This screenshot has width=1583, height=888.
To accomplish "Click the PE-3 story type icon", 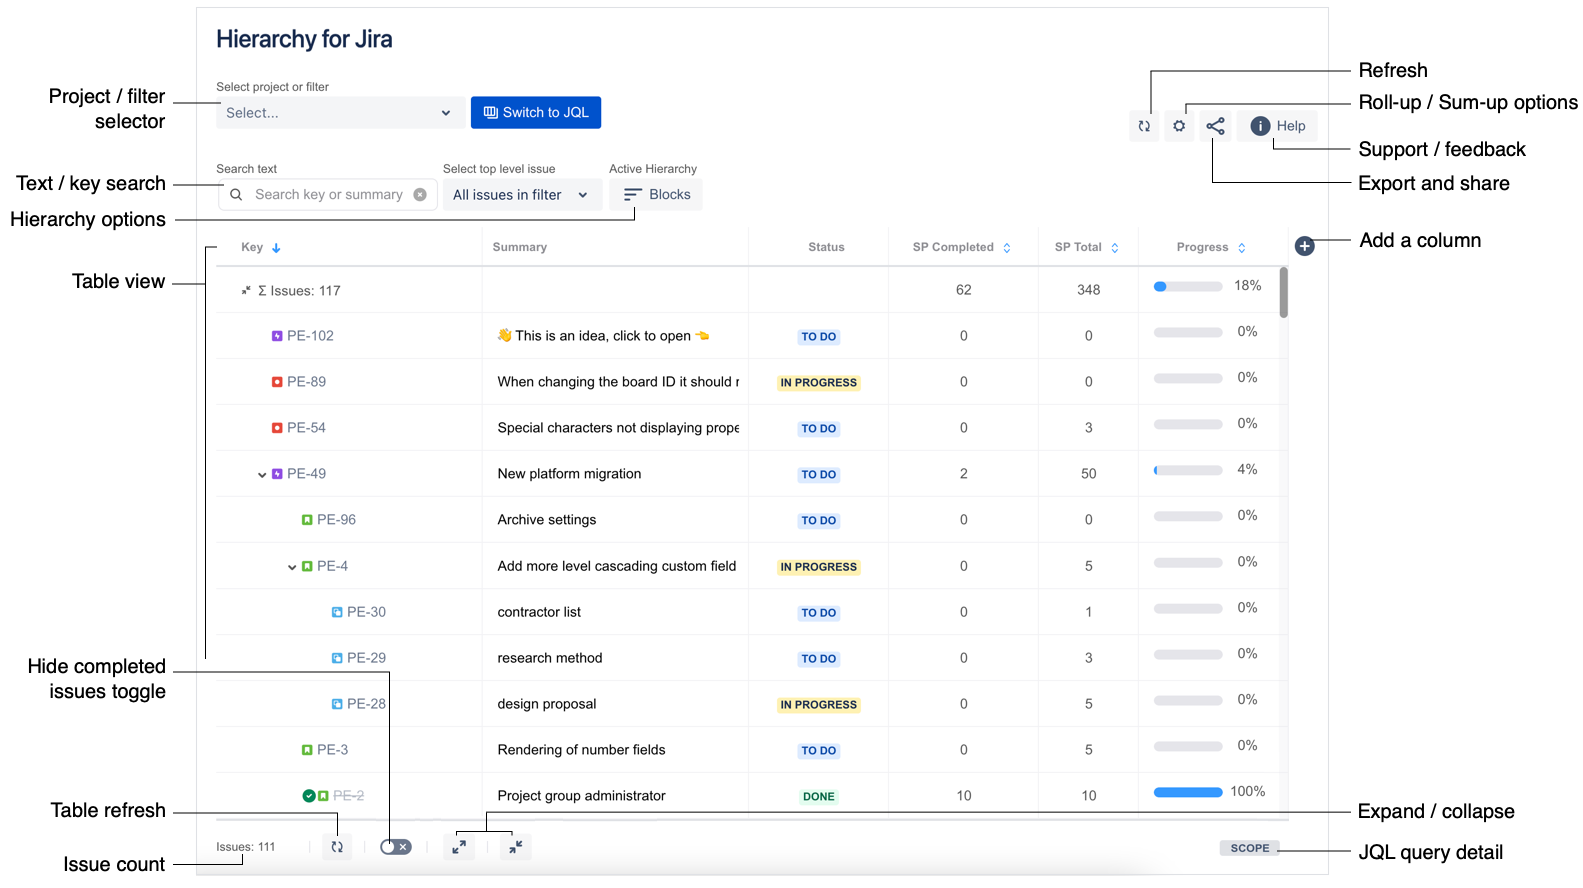I will tap(307, 750).
